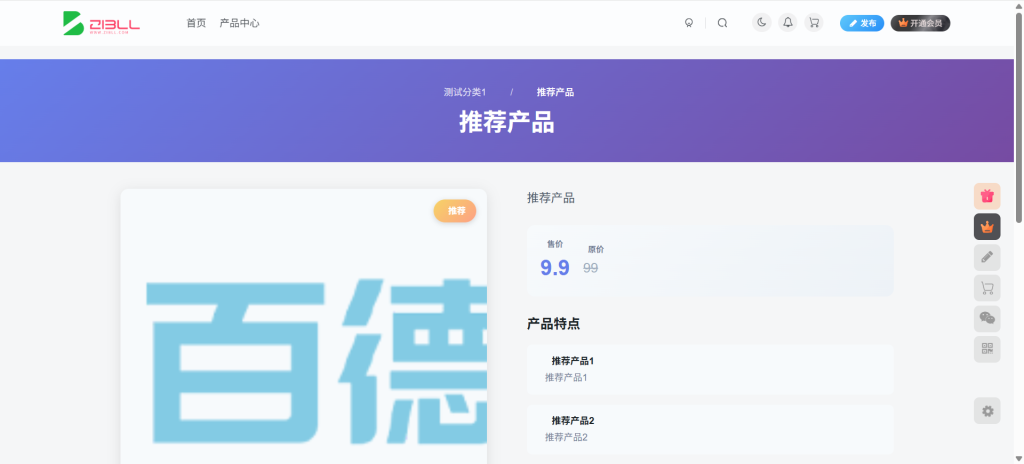The height and width of the screenshot is (464, 1024).
Task: Open shopping cart in top navigation
Action: pos(814,23)
